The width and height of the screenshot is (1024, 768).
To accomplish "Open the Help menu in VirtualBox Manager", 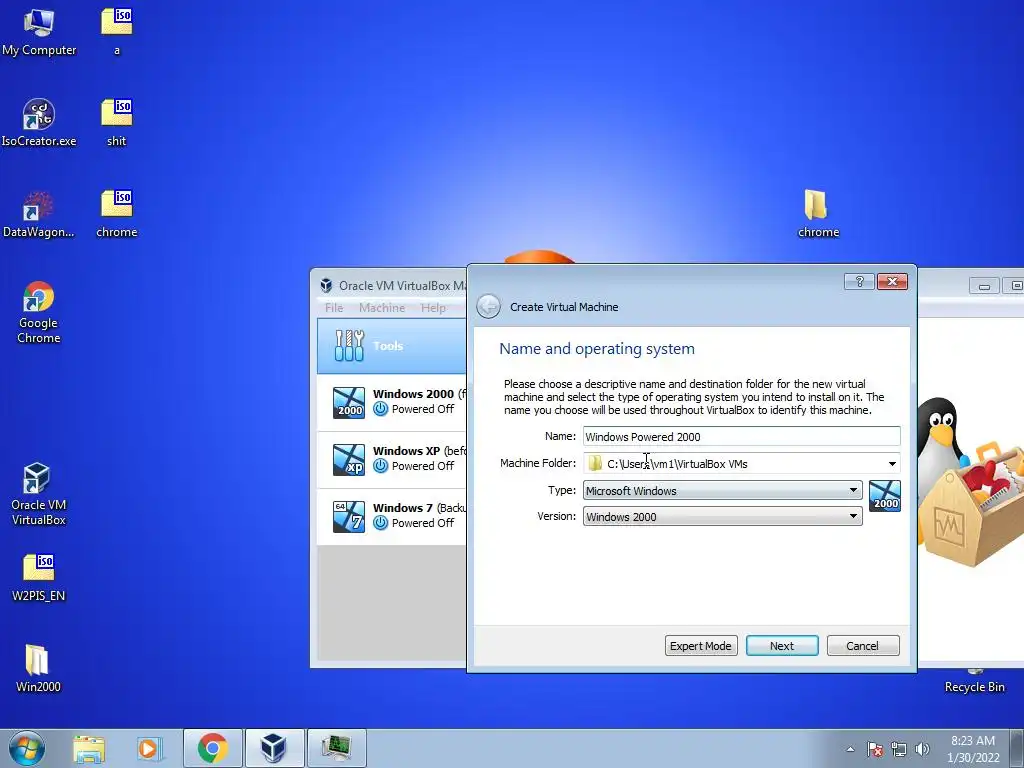I will [x=433, y=308].
